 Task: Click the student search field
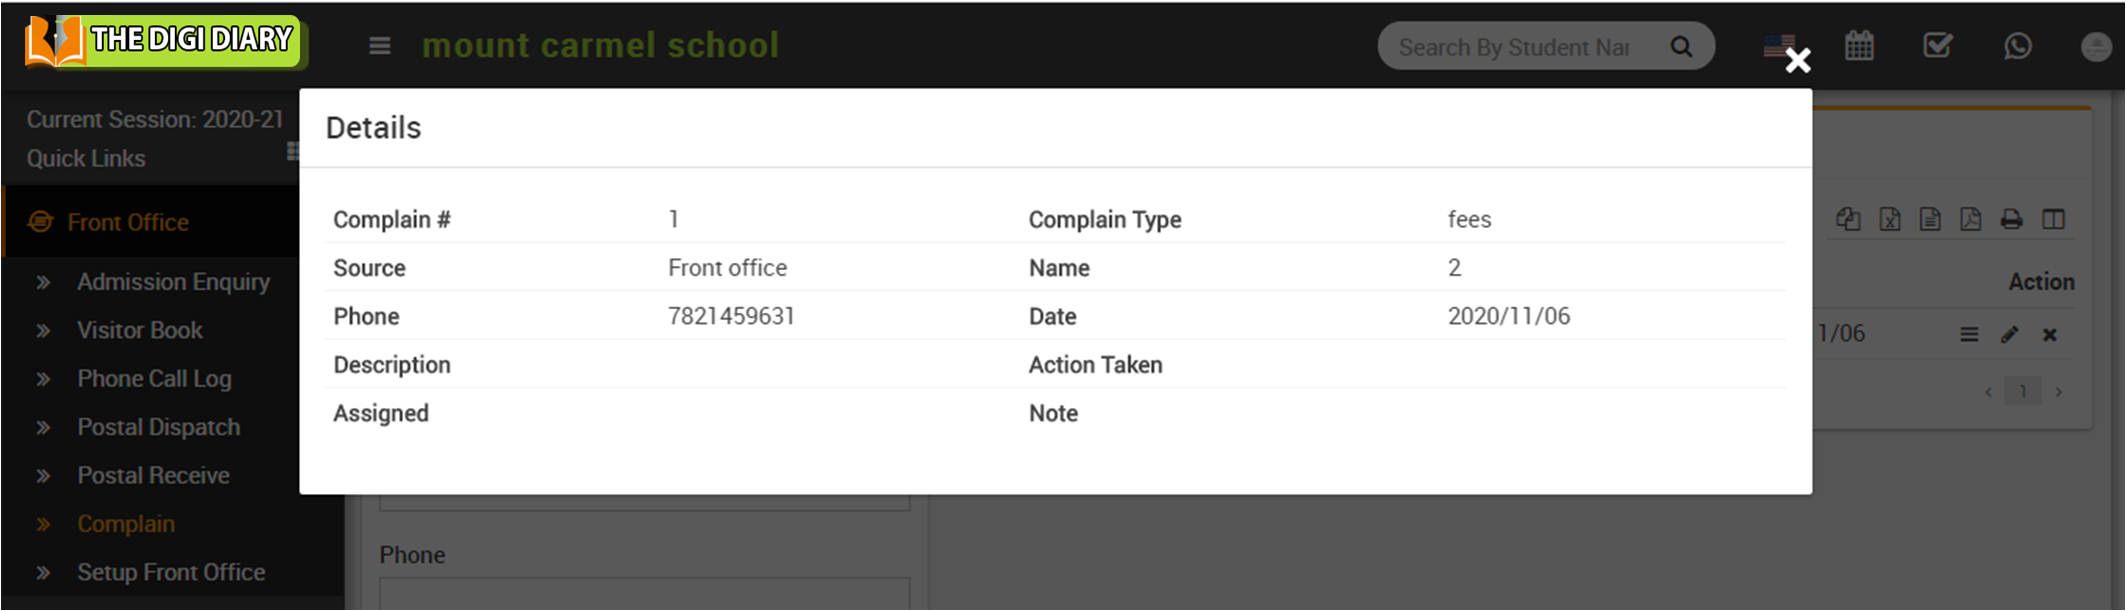coord(1514,47)
